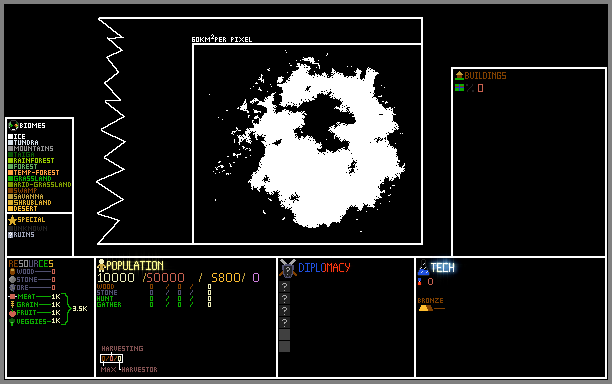The height and width of the screenshot is (384, 612).
Task: Click the Biomes globe icon
Action: pos(13,125)
